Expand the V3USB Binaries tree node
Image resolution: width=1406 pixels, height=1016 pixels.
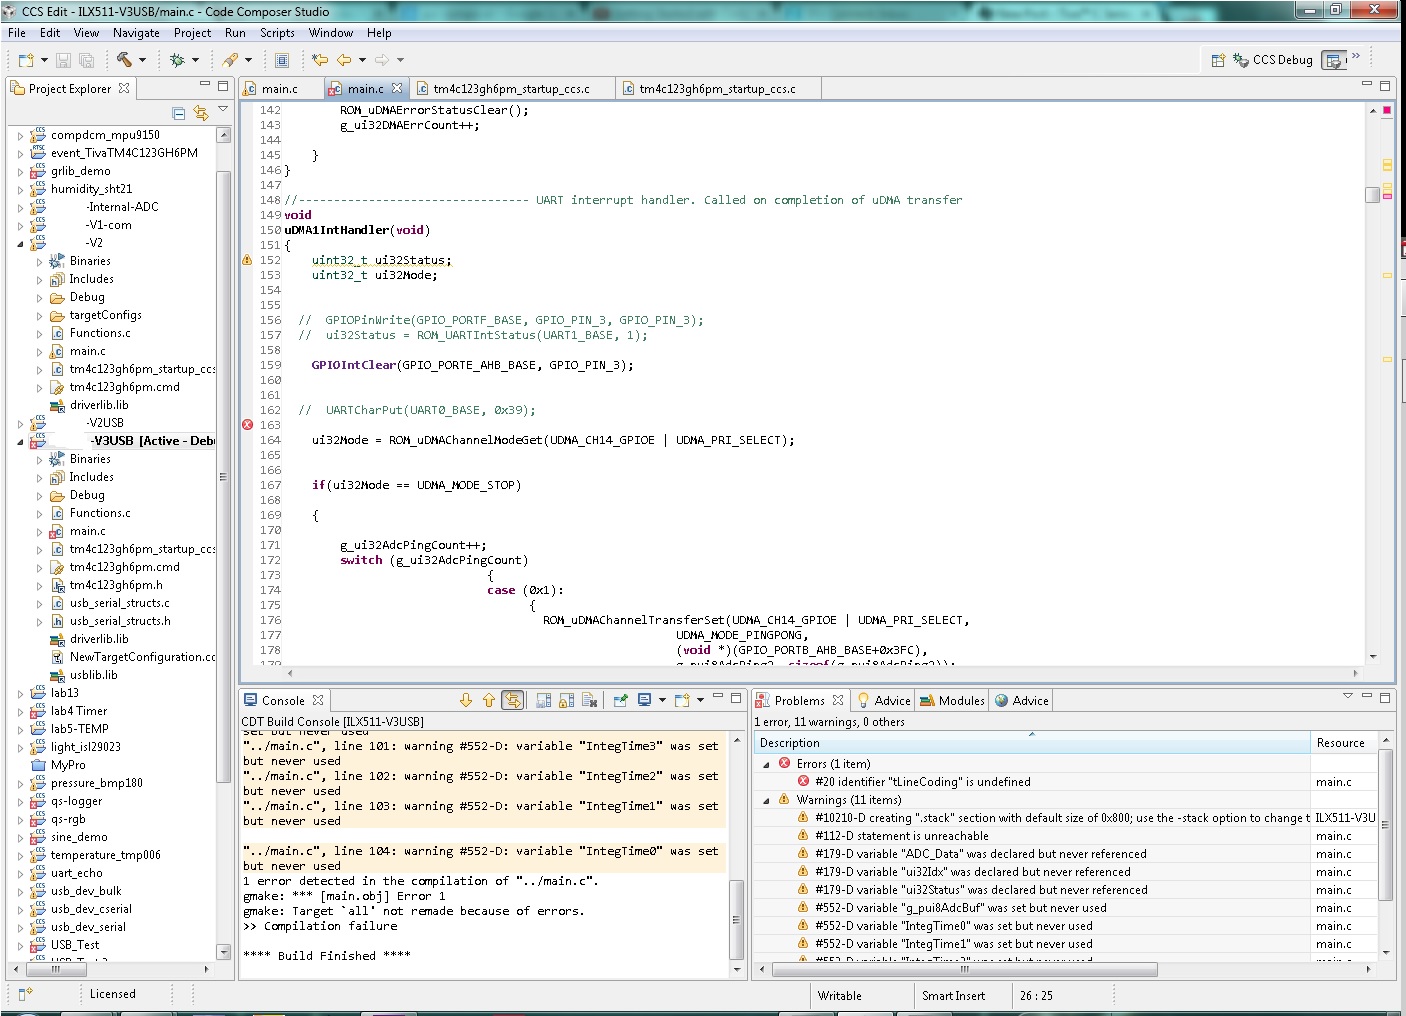tap(40, 460)
